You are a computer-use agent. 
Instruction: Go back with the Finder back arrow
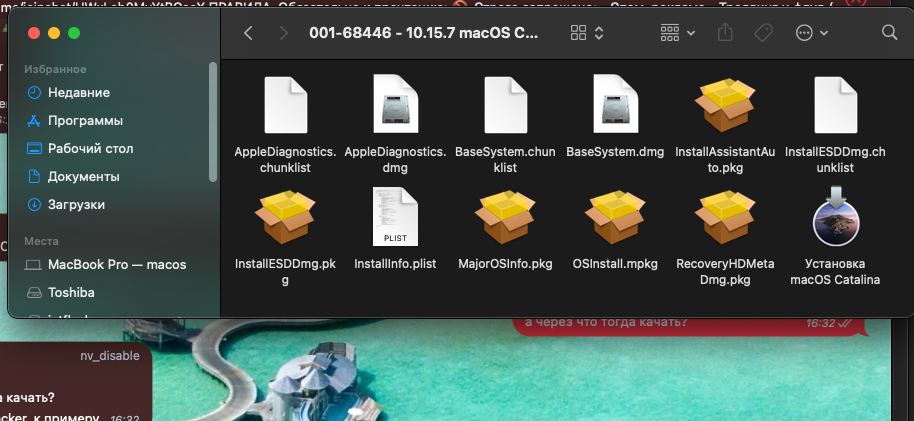(x=248, y=33)
